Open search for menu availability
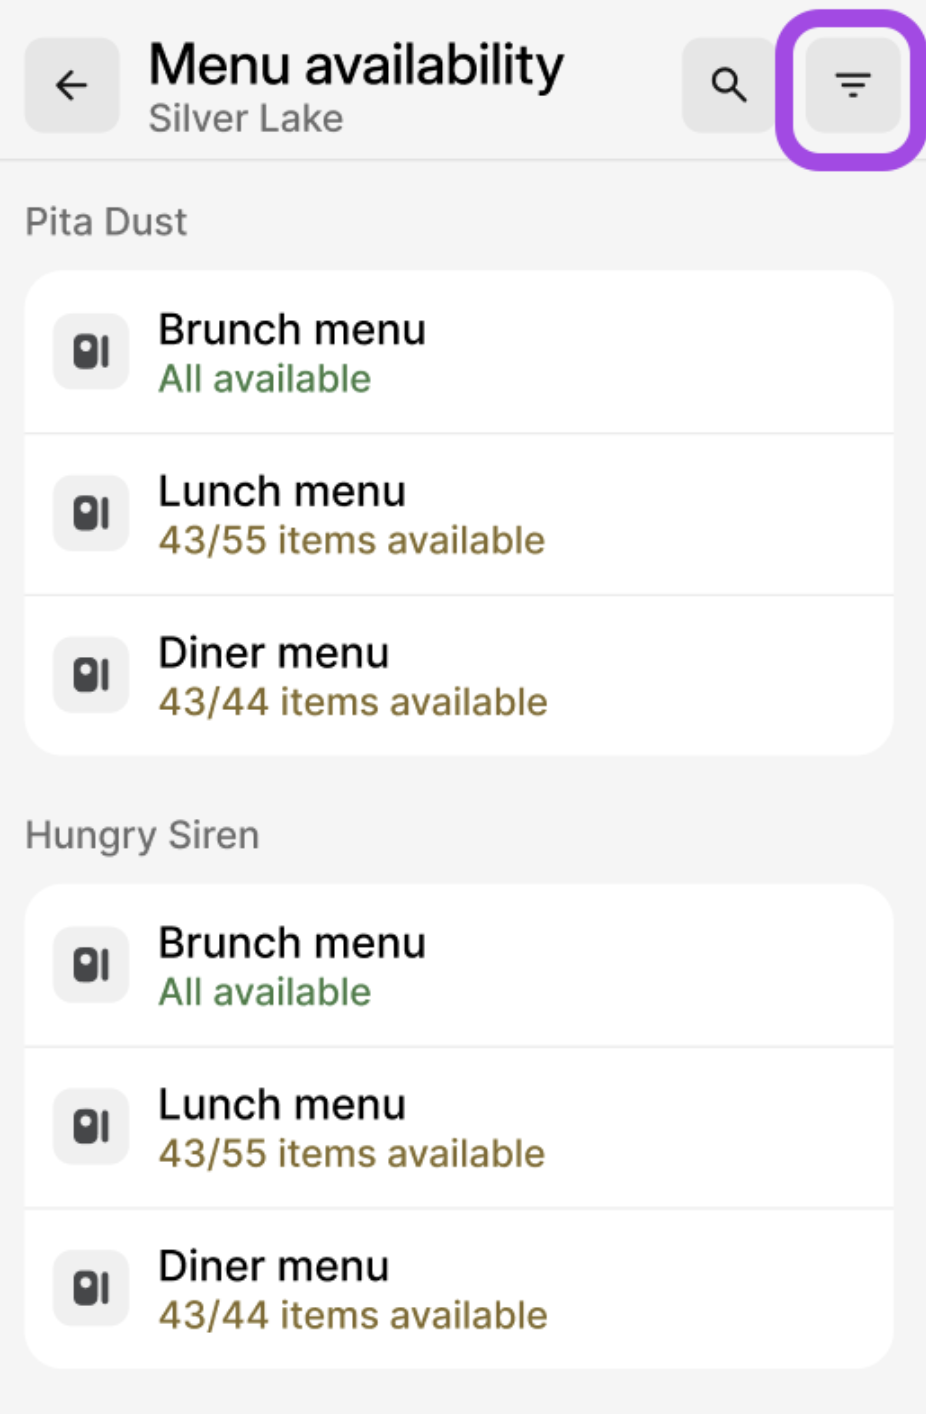The height and width of the screenshot is (1414, 926). (x=728, y=86)
